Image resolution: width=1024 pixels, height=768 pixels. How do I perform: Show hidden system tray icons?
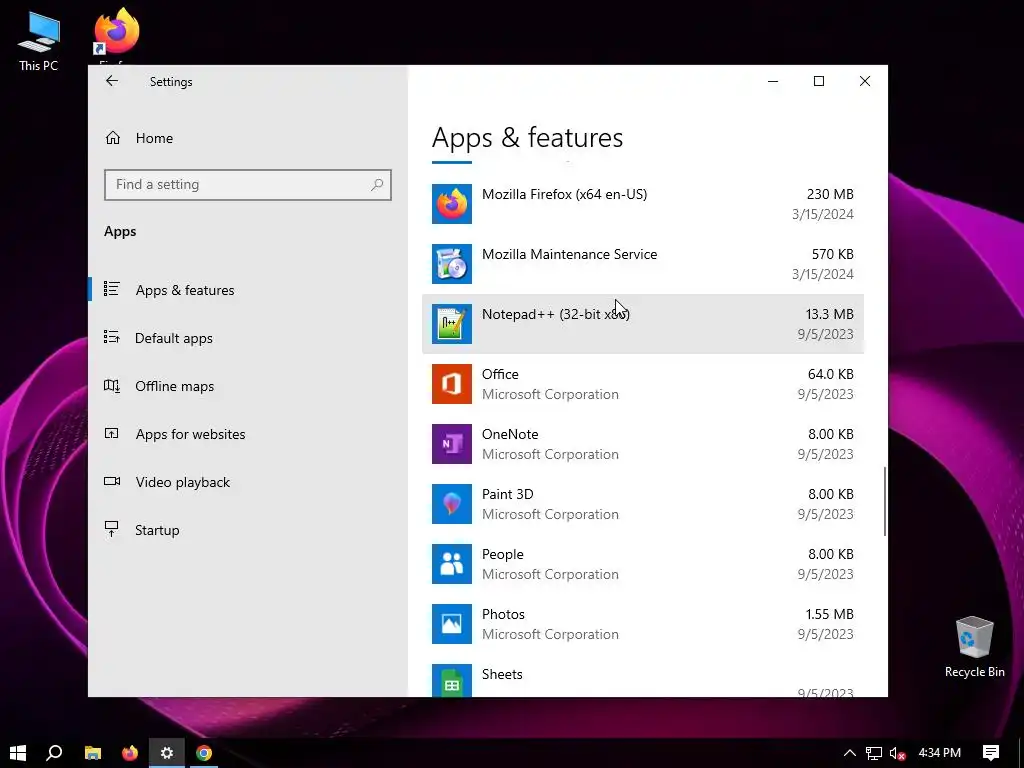(x=850, y=753)
